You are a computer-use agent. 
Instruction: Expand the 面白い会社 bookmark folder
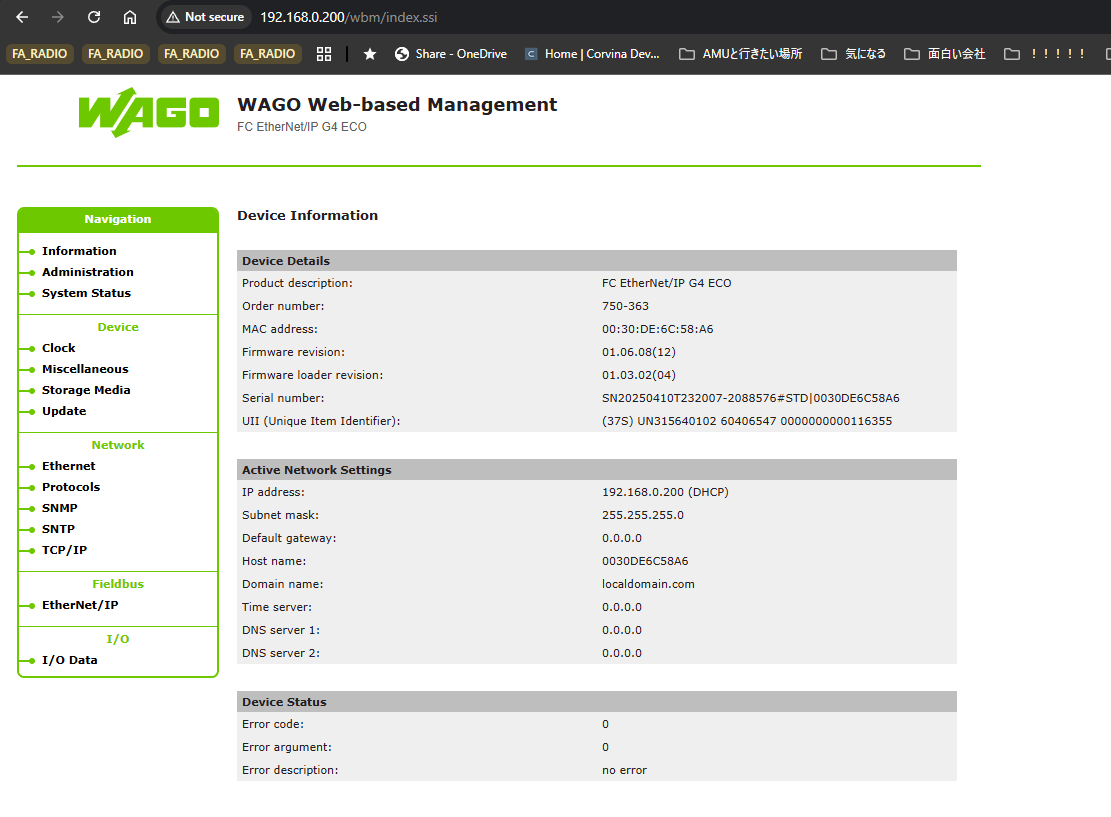pyautogui.click(x=944, y=54)
